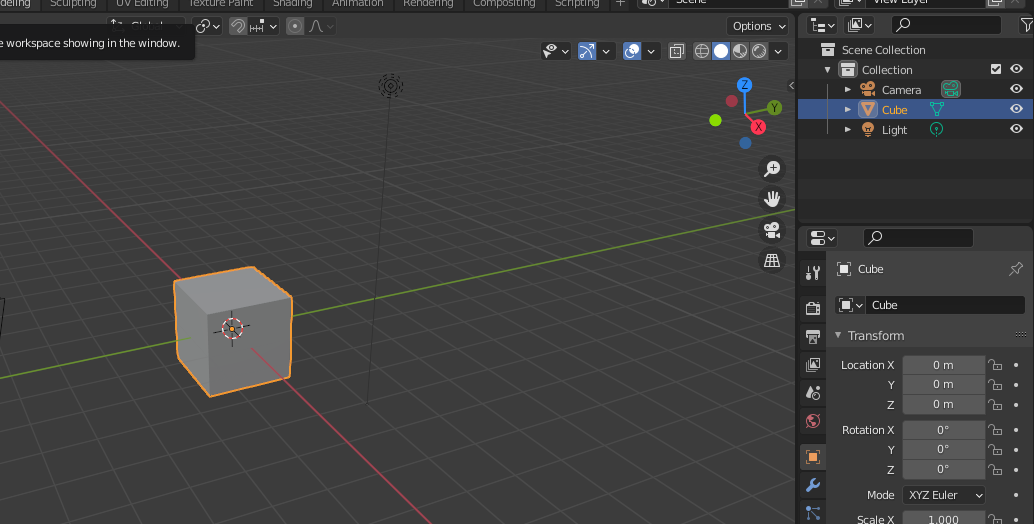Switch to solid shading
Image resolution: width=1034 pixels, height=524 pixels.
(721, 51)
